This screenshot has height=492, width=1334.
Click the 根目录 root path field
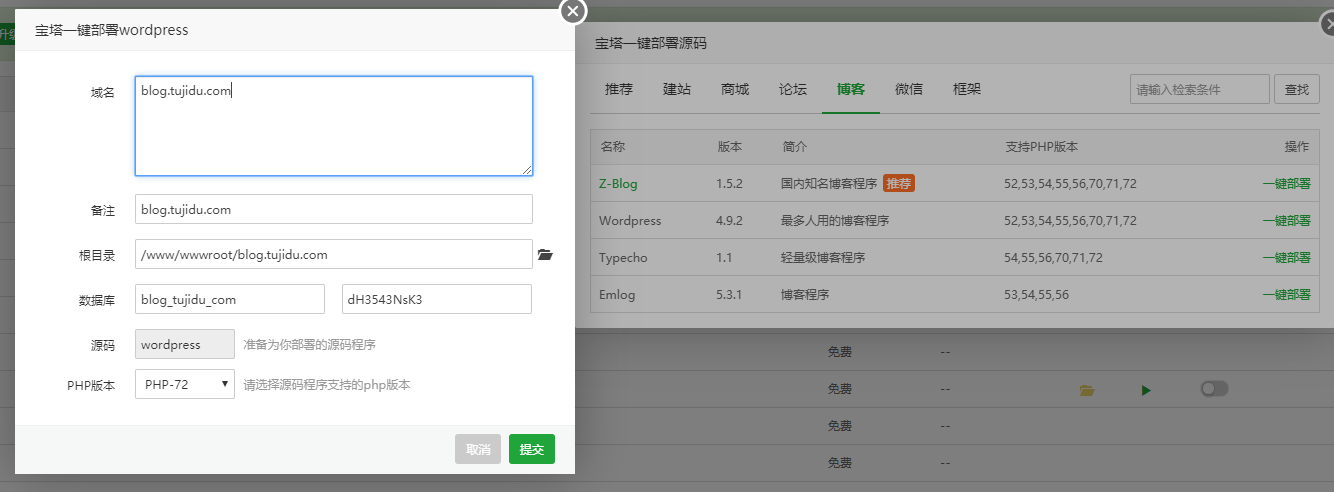(x=334, y=254)
